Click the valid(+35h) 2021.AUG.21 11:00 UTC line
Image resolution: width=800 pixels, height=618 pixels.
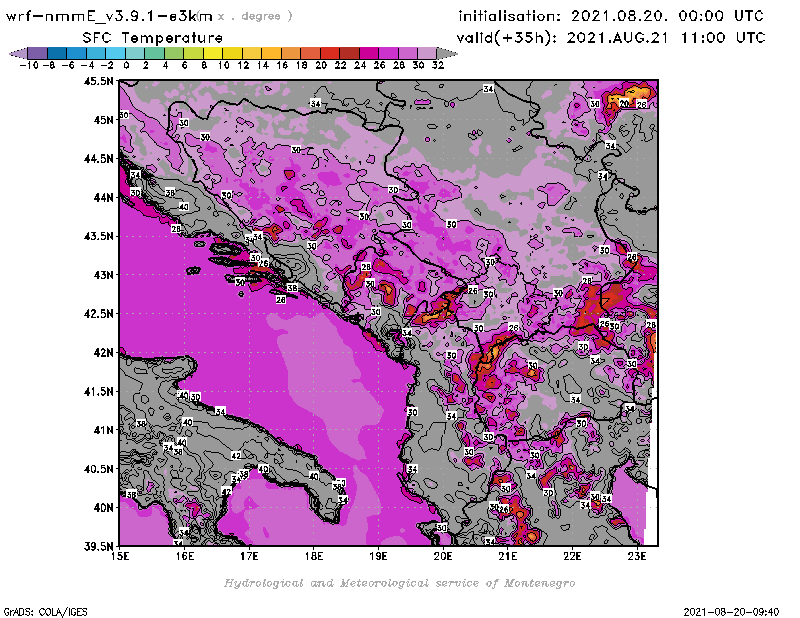611,38
